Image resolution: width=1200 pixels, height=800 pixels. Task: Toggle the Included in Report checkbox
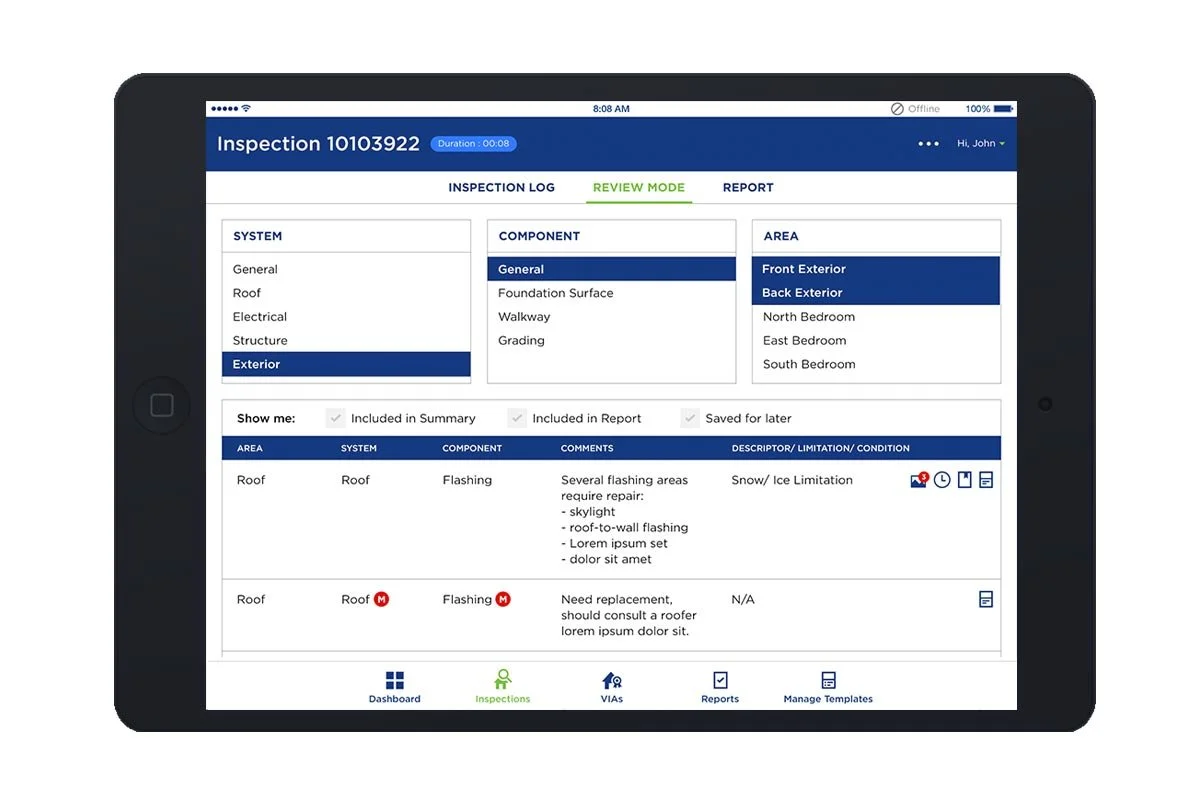pyautogui.click(x=517, y=418)
